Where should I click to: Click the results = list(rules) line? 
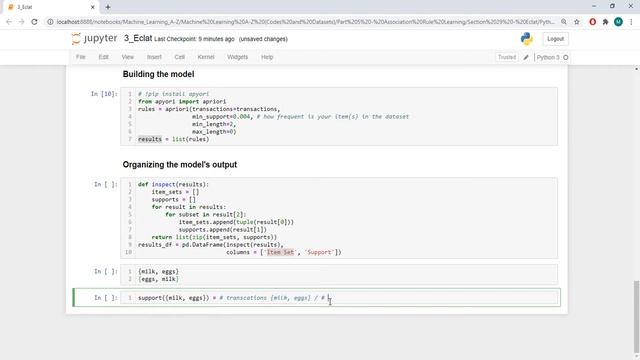coord(173,139)
